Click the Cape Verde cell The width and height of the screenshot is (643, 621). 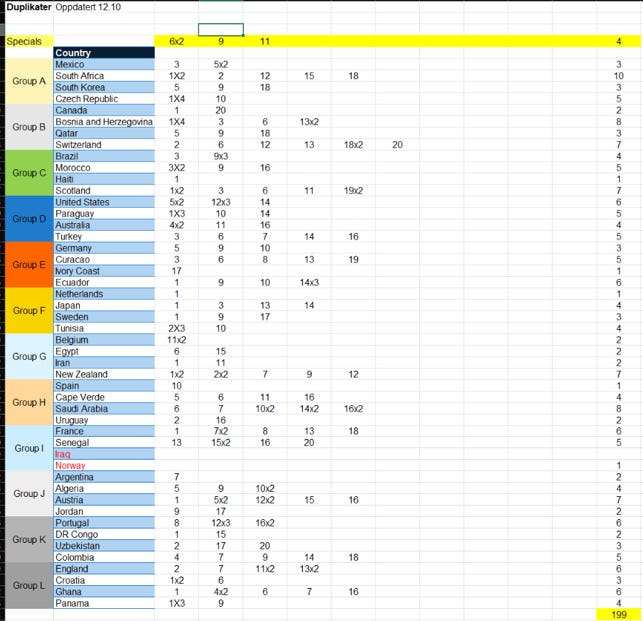pyautogui.click(x=104, y=397)
